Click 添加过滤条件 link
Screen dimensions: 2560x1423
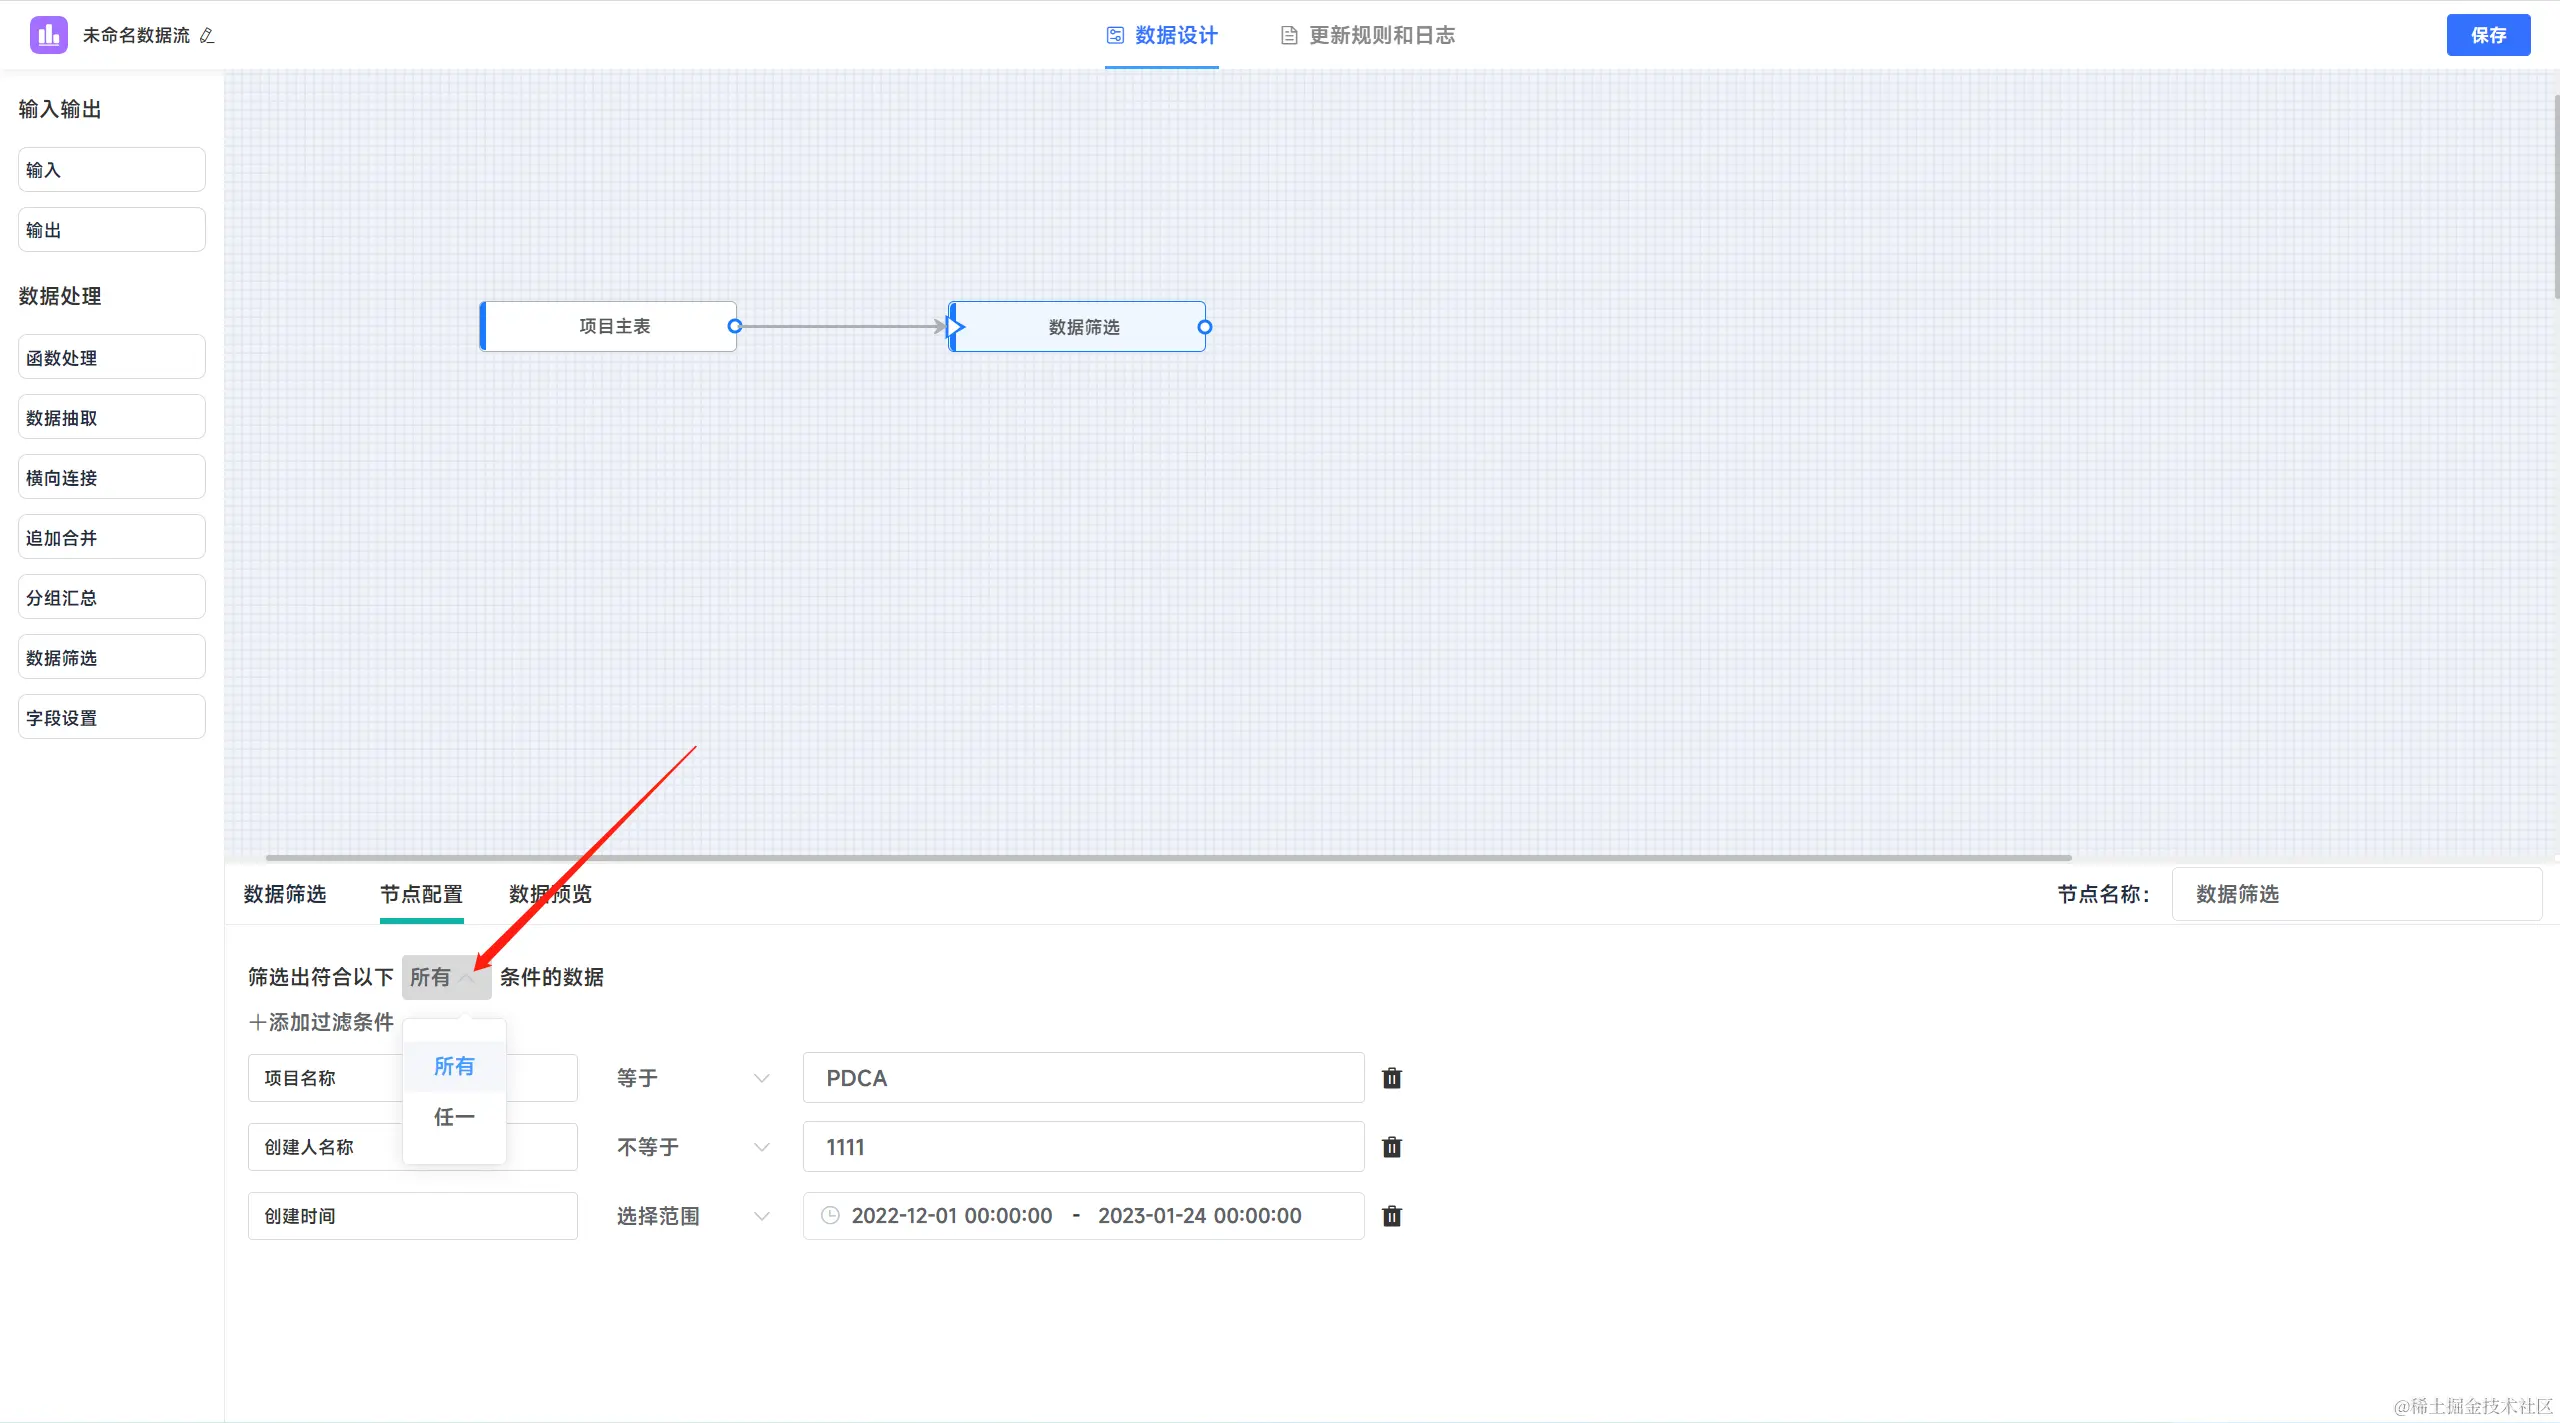tap(321, 1022)
